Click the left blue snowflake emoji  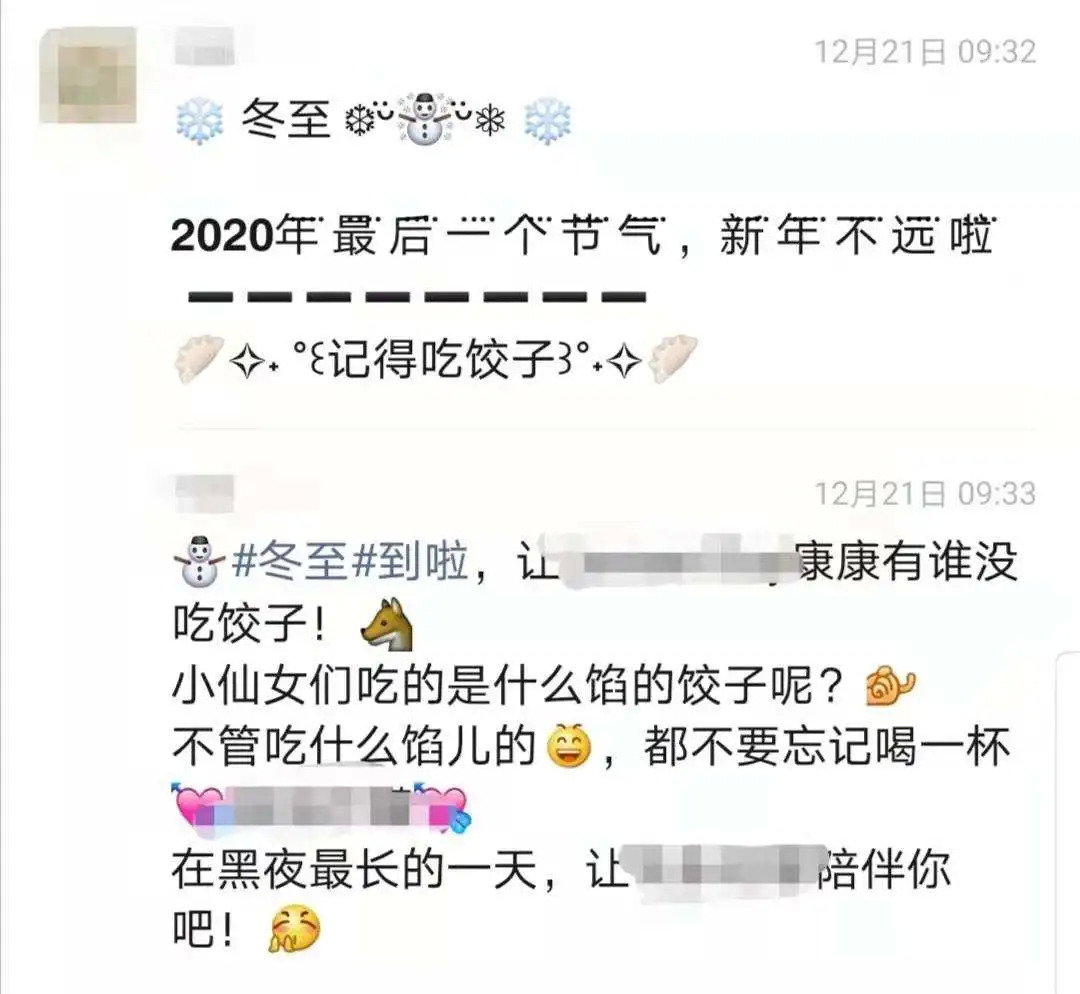[200, 121]
